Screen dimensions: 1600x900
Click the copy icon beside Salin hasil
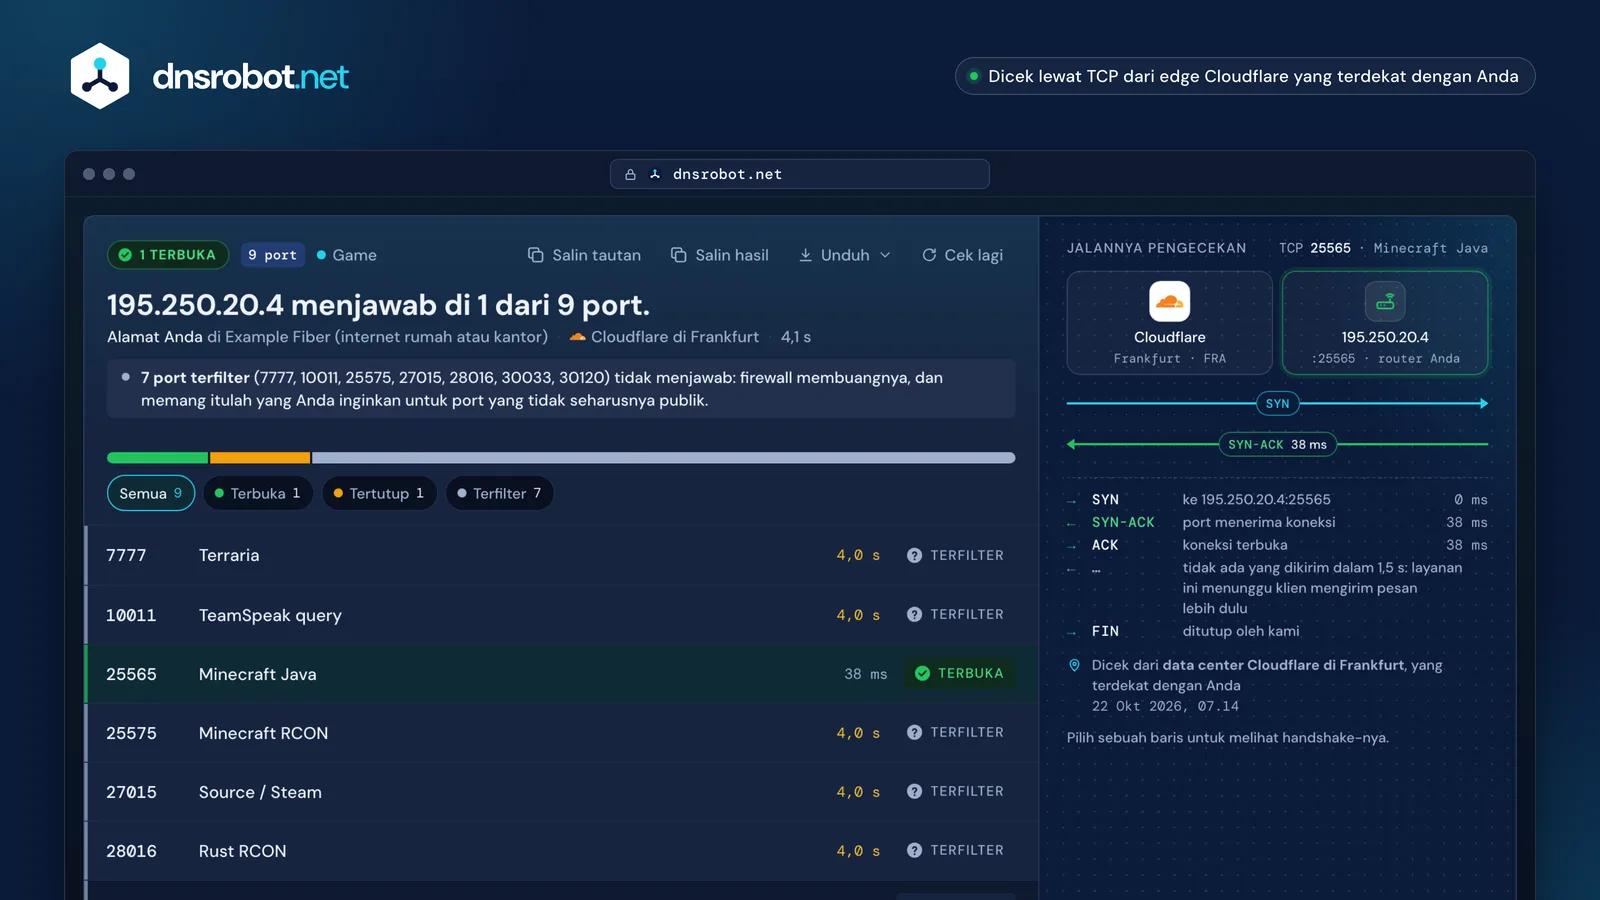(x=679, y=255)
